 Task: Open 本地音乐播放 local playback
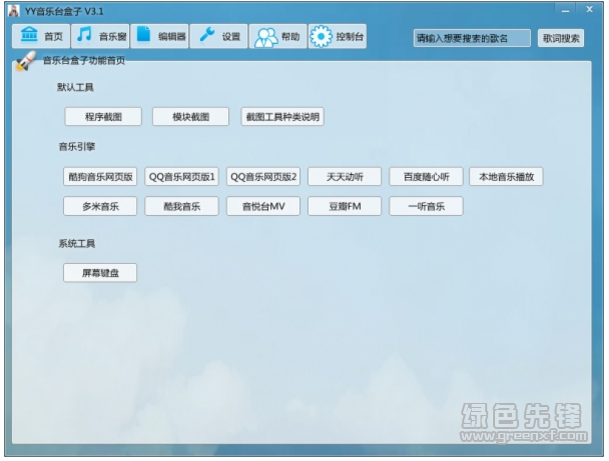506,177
